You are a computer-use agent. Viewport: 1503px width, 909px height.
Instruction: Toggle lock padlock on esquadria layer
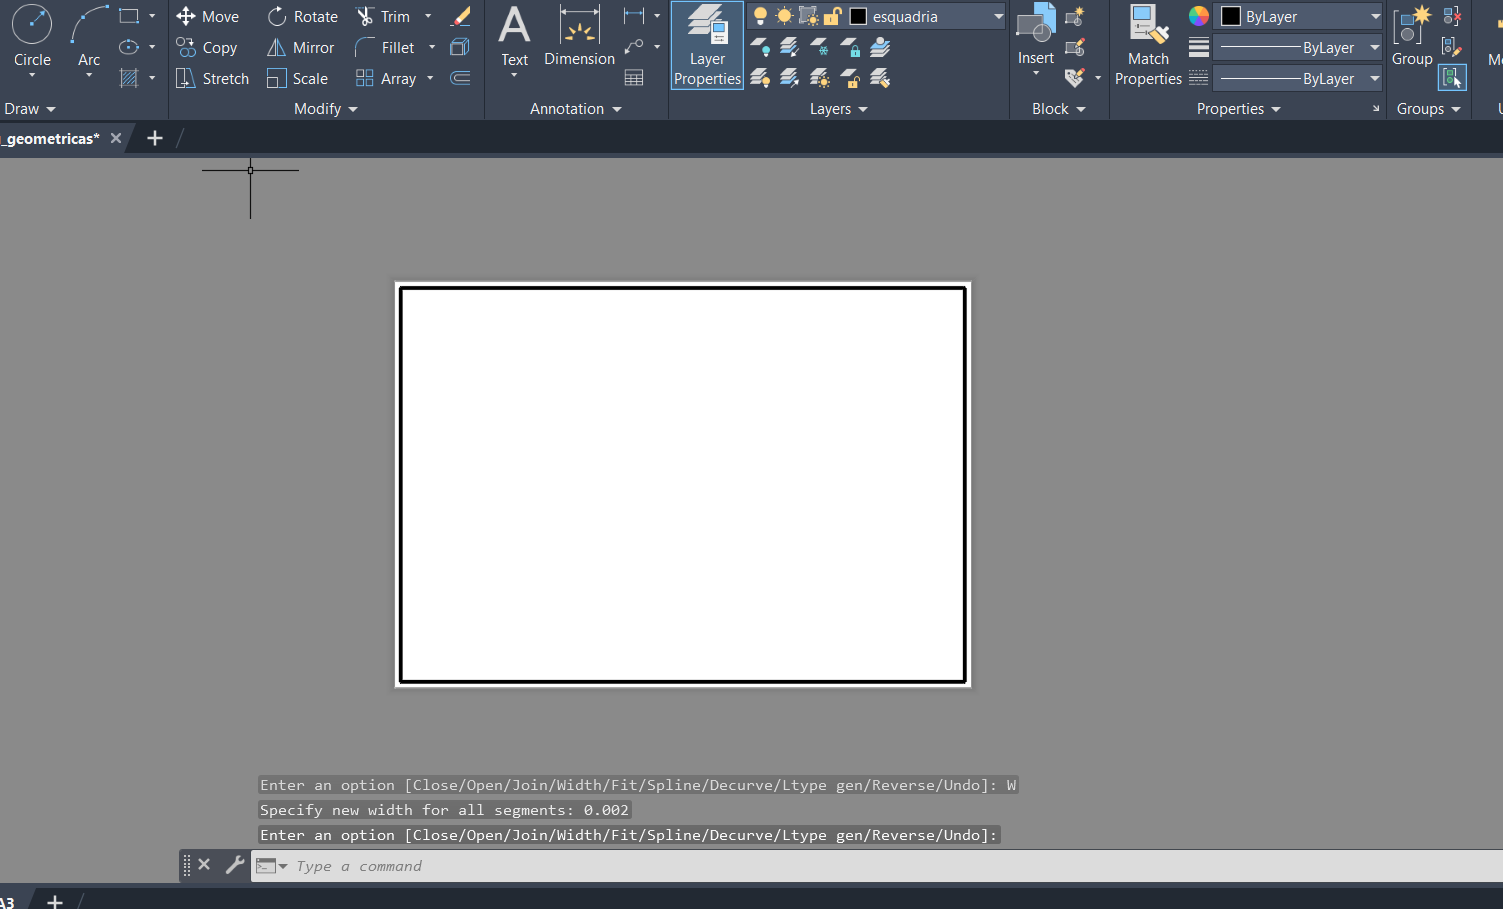coord(832,17)
